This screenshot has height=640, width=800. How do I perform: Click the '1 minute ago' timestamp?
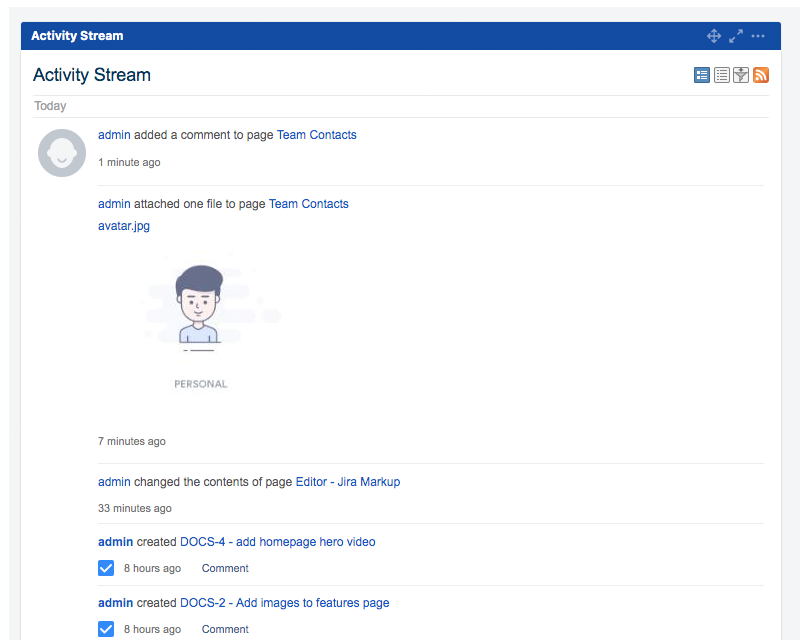pyautogui.click(x=129, y=162)
